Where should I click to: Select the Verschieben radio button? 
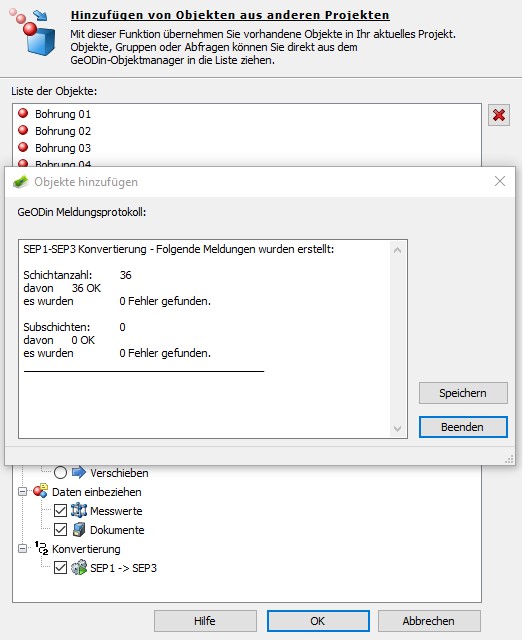60,473
